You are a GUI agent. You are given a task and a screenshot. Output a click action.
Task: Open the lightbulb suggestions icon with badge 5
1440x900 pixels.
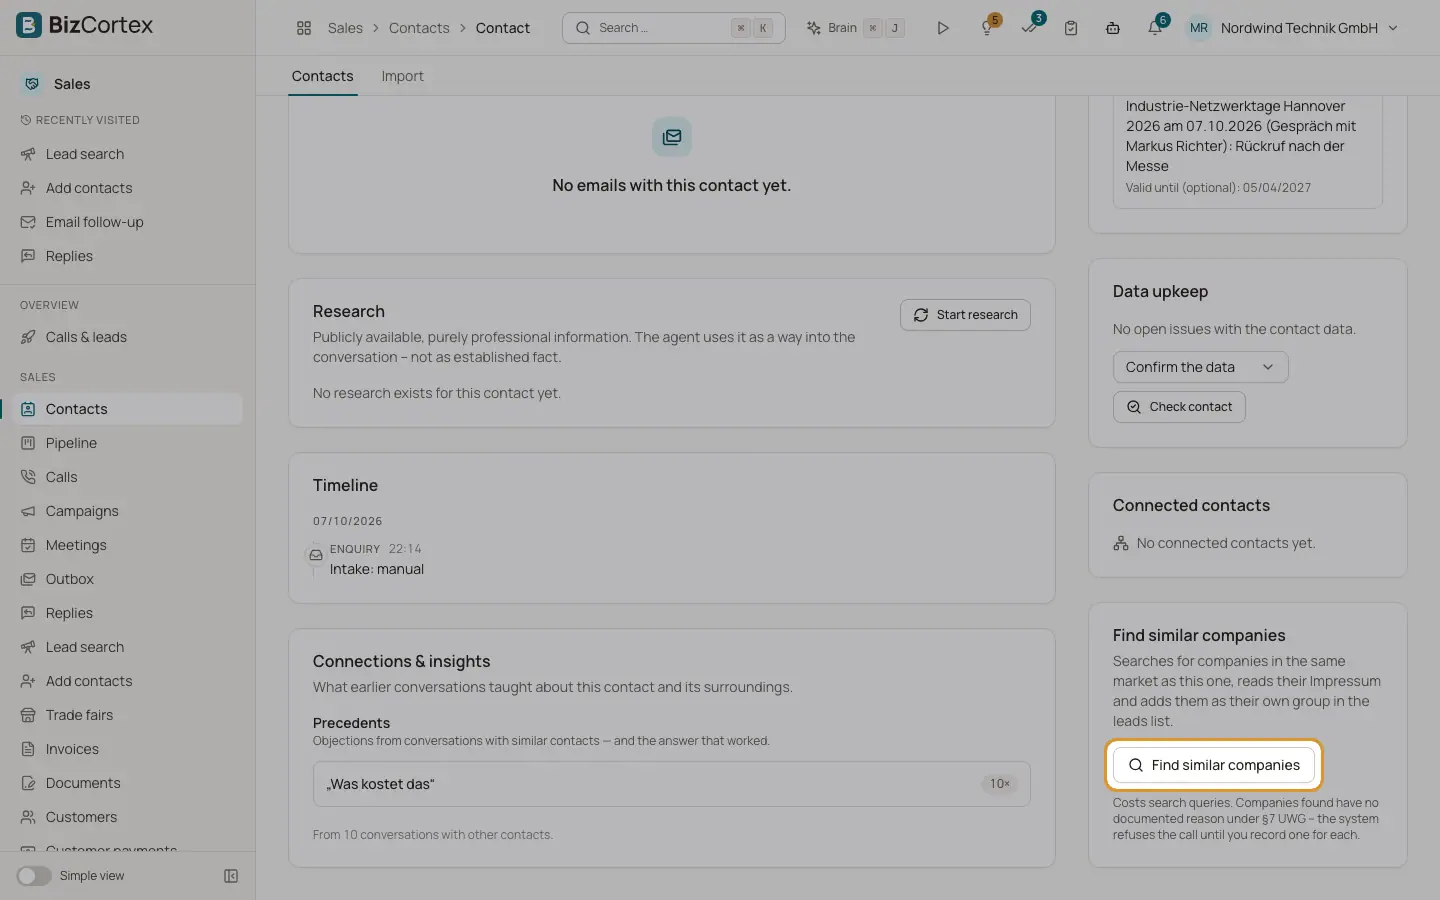[x=987, y=28]
